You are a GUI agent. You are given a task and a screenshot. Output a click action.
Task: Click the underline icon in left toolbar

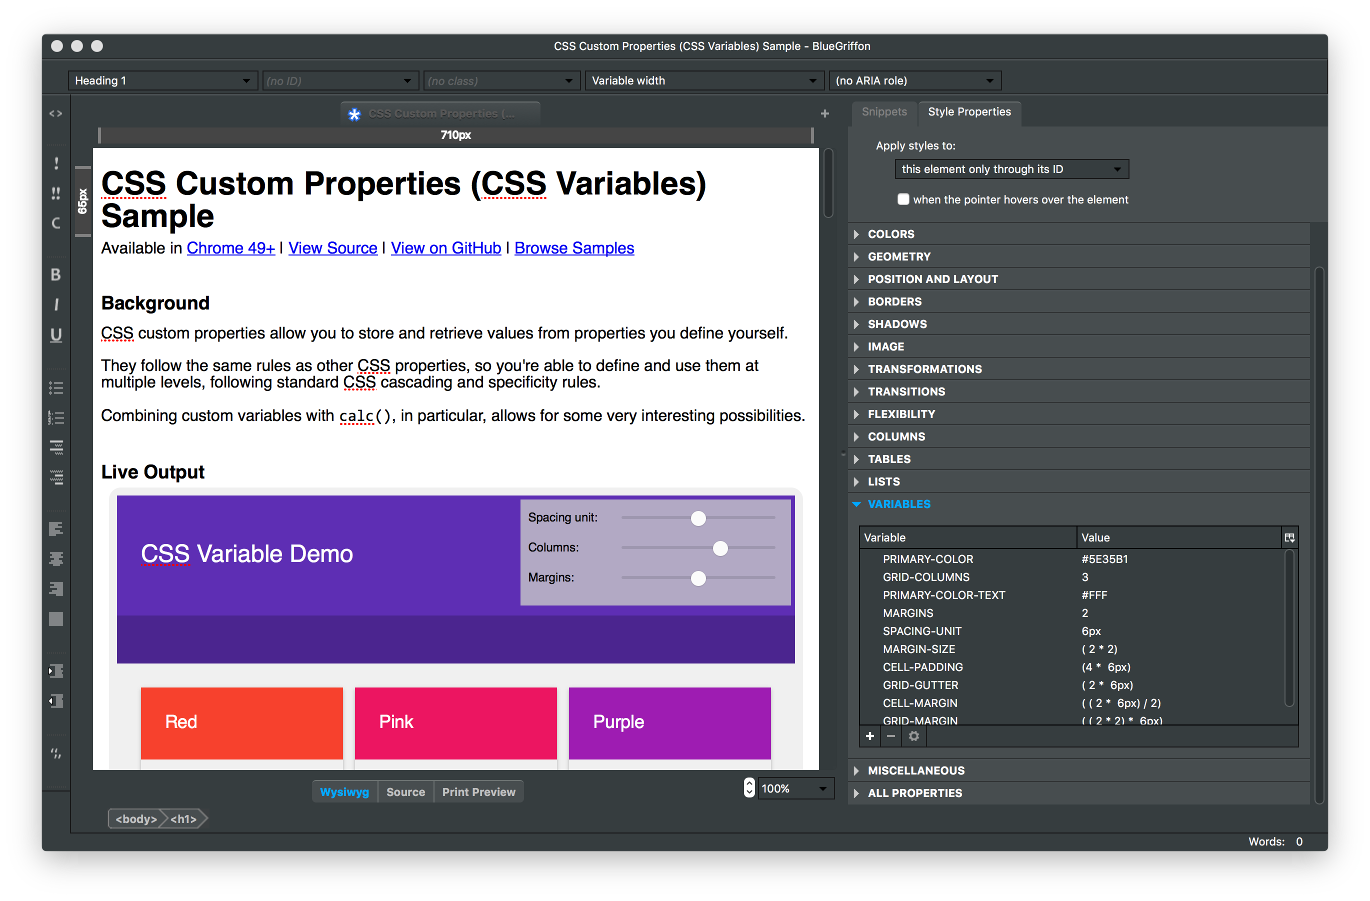(56, 335)
